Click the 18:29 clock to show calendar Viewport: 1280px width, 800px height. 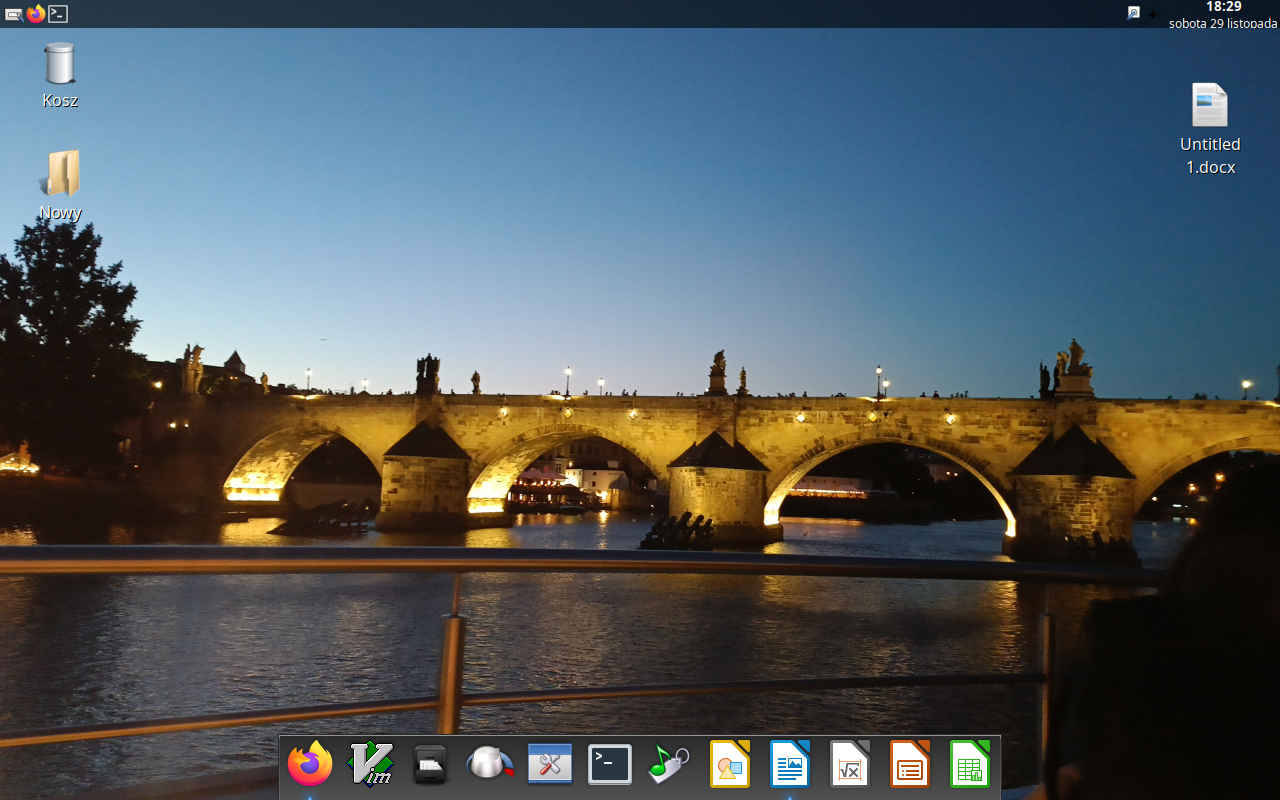point(1223,7)
